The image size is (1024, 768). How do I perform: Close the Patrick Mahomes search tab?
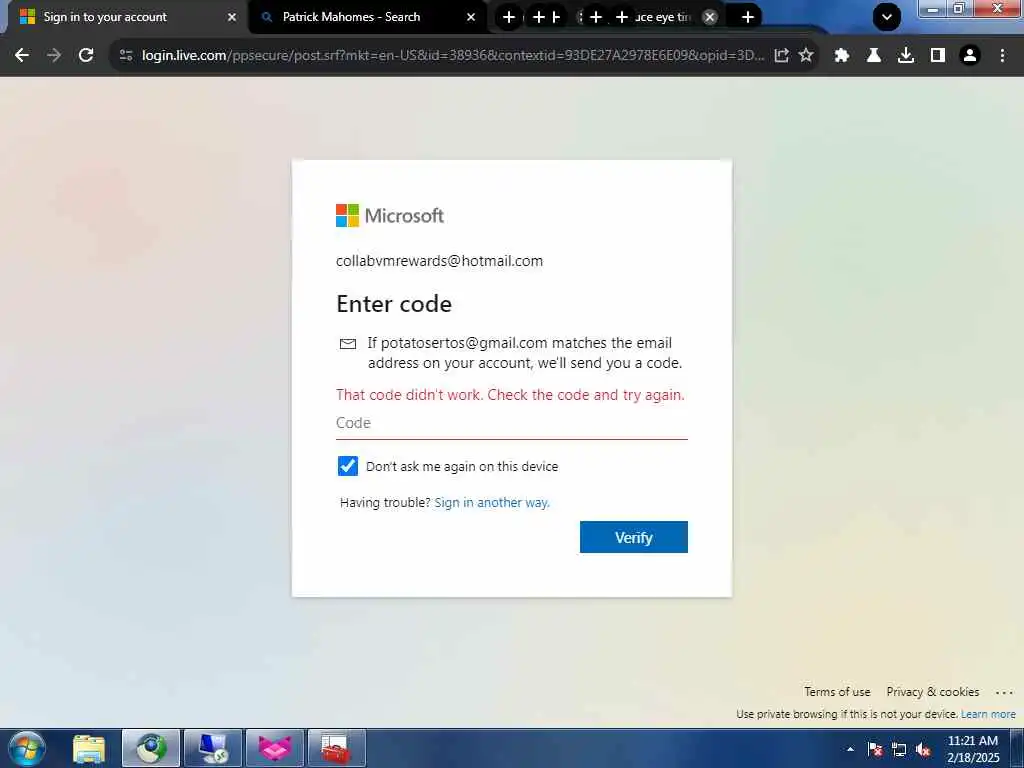(x=471, y=17)
